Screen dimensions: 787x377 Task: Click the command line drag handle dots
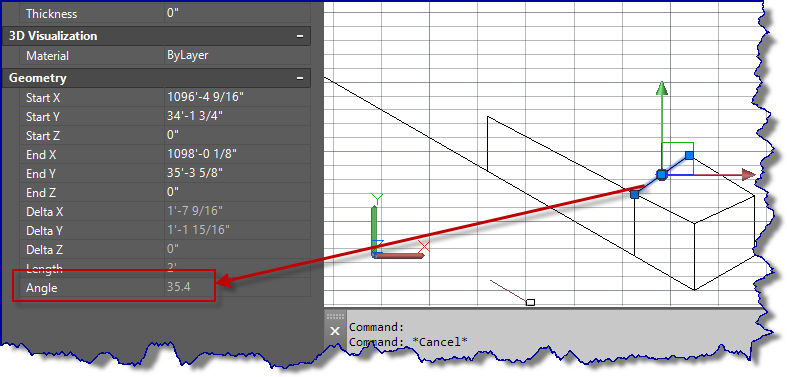(335, 316)
